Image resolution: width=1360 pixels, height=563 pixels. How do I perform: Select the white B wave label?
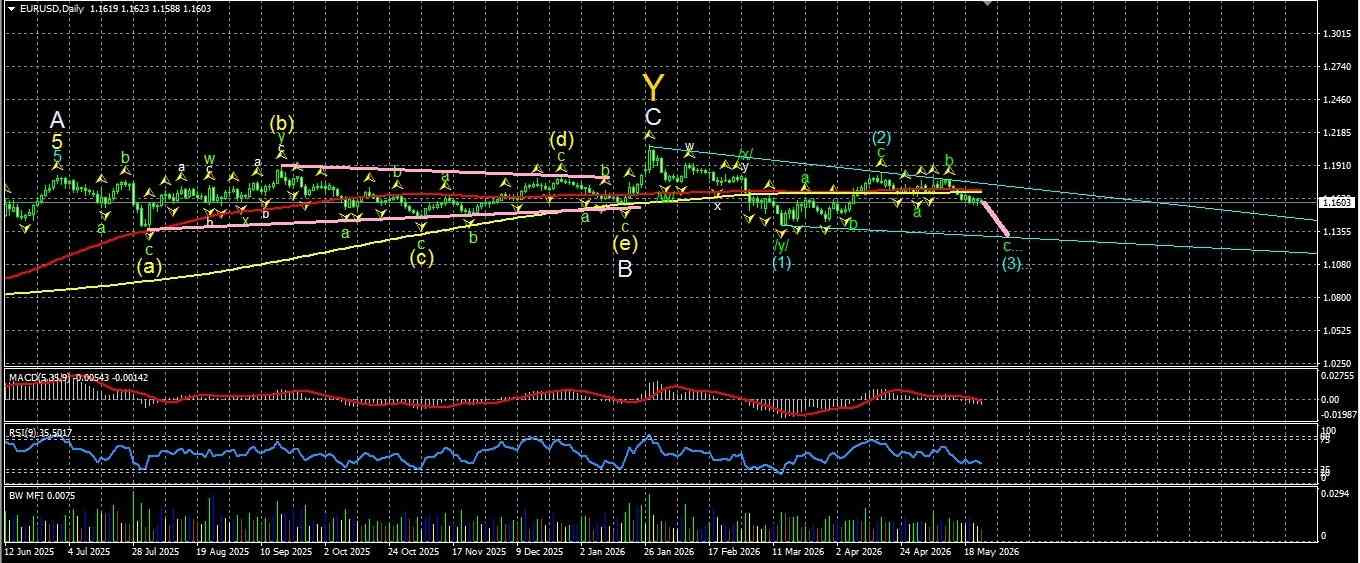pyautogui.click(x=625, y=269)
